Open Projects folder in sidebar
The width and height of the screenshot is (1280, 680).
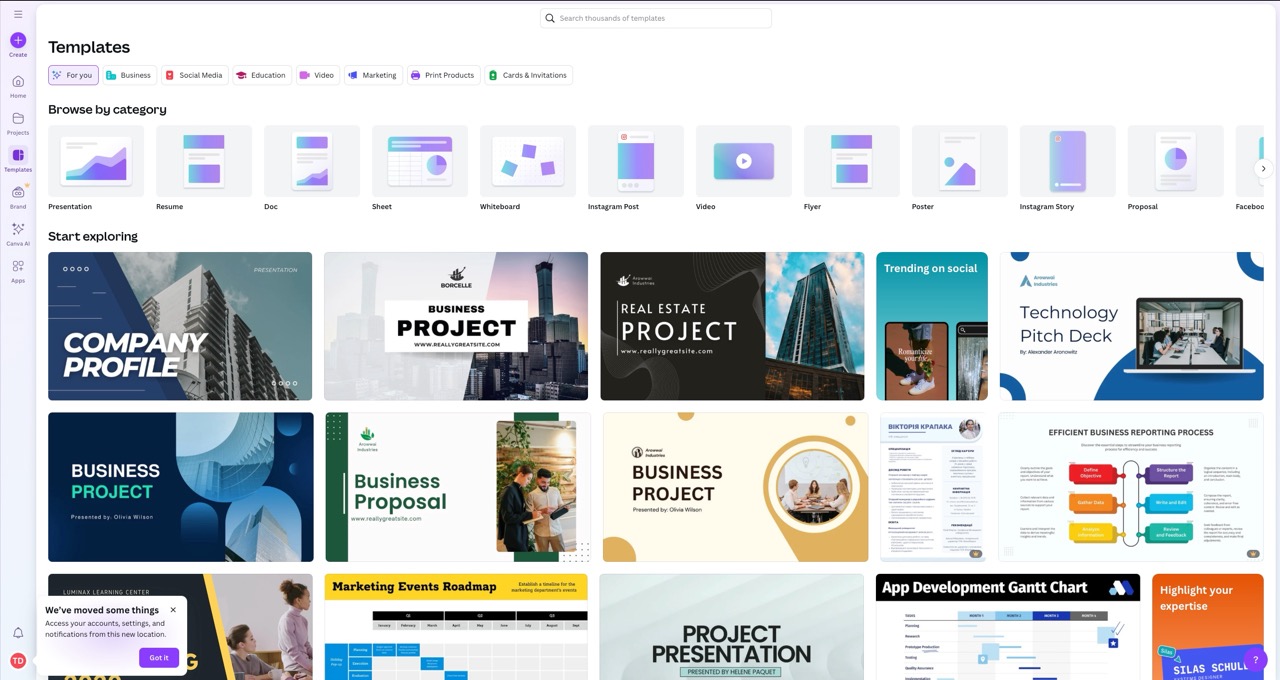pos(18,119)
